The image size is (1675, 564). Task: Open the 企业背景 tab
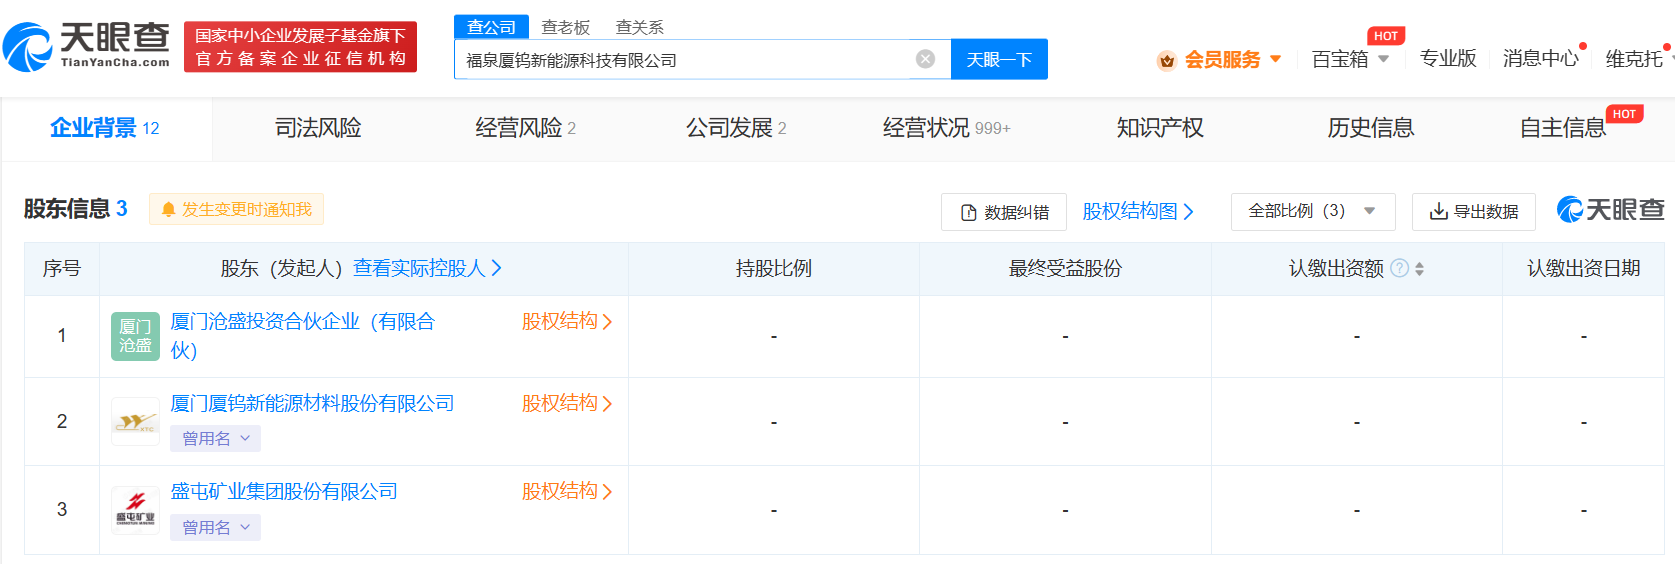click(105, 128)
